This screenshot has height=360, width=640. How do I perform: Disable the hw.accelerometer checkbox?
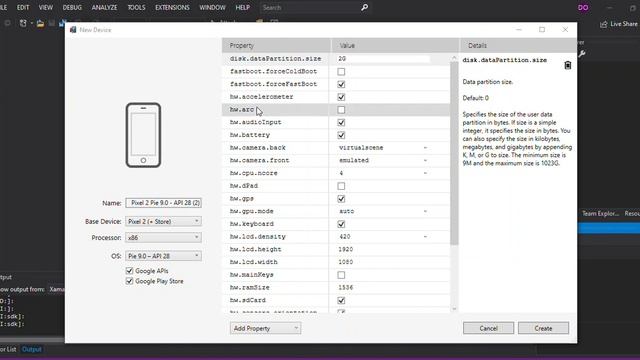pos(341,97)
